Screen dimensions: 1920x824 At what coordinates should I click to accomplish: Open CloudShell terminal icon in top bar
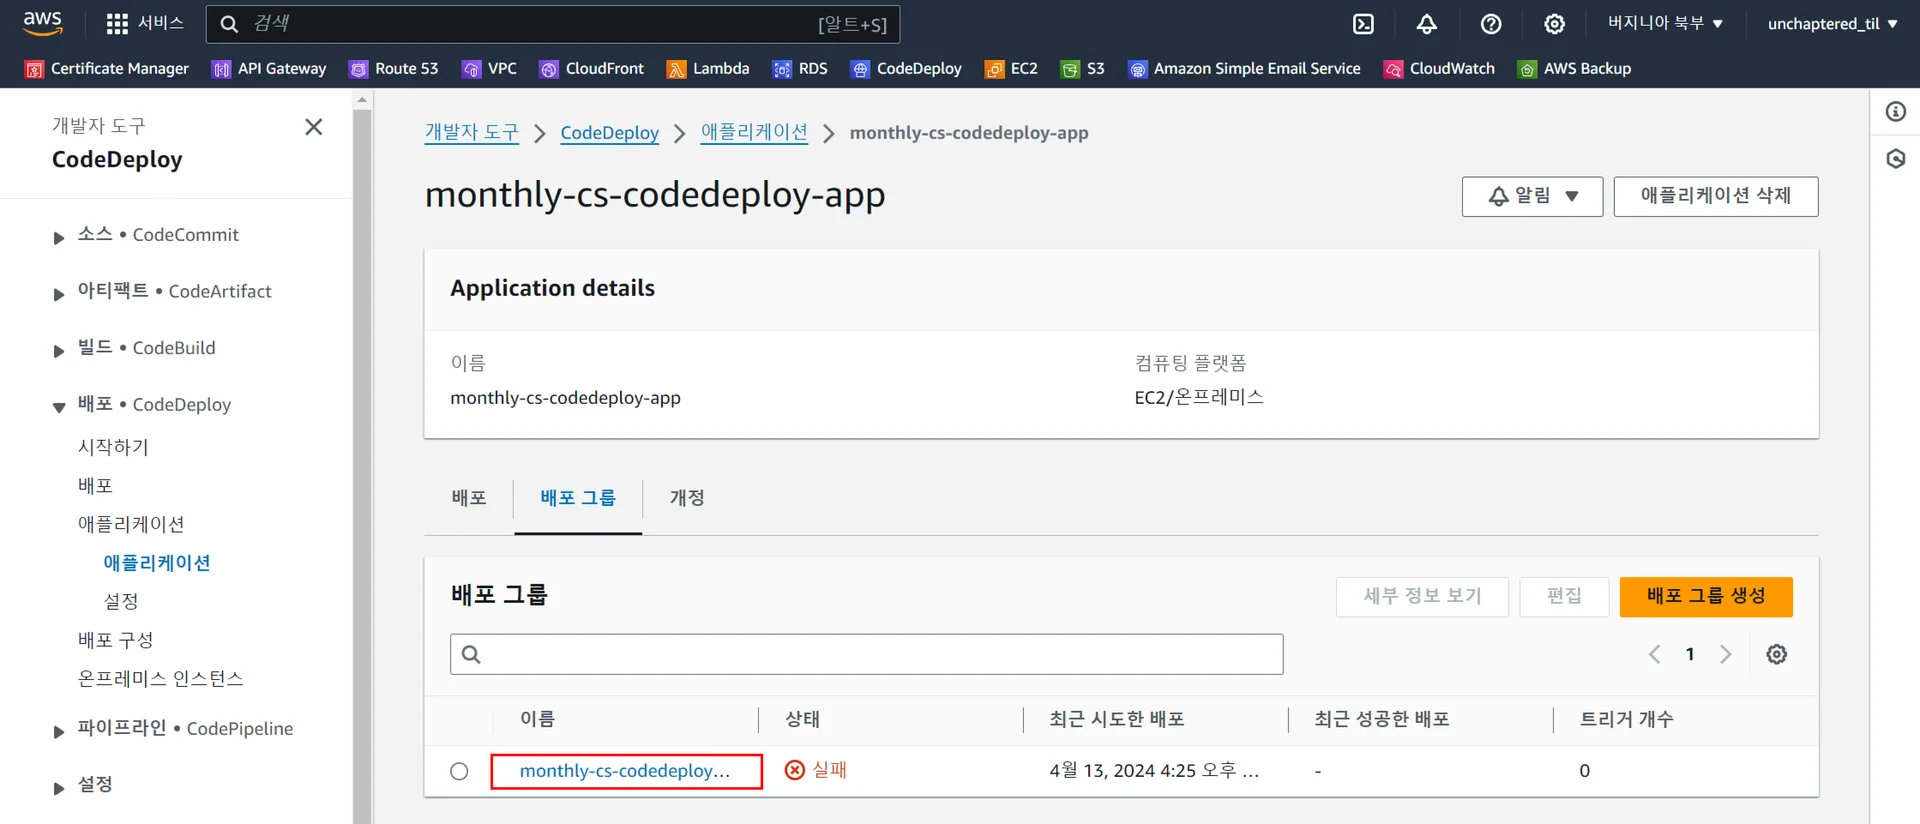1363,24
